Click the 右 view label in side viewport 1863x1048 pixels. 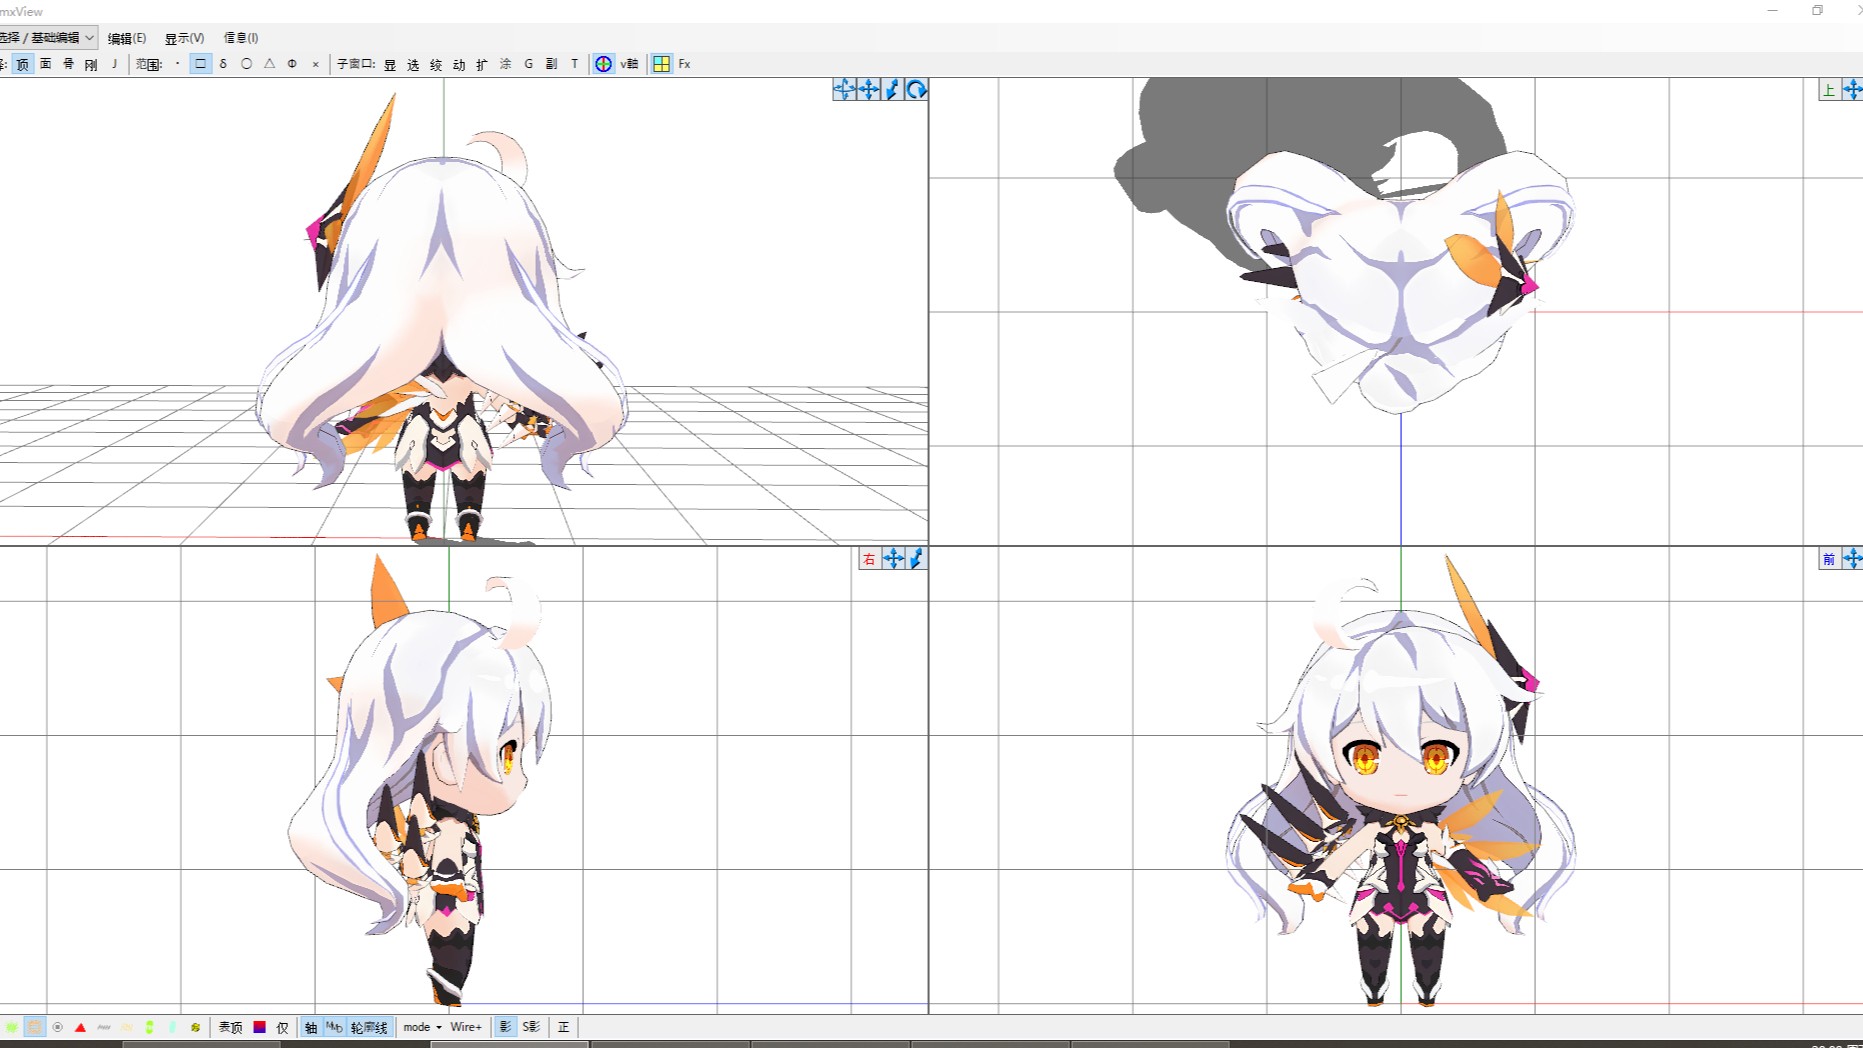tap(868, 559)
